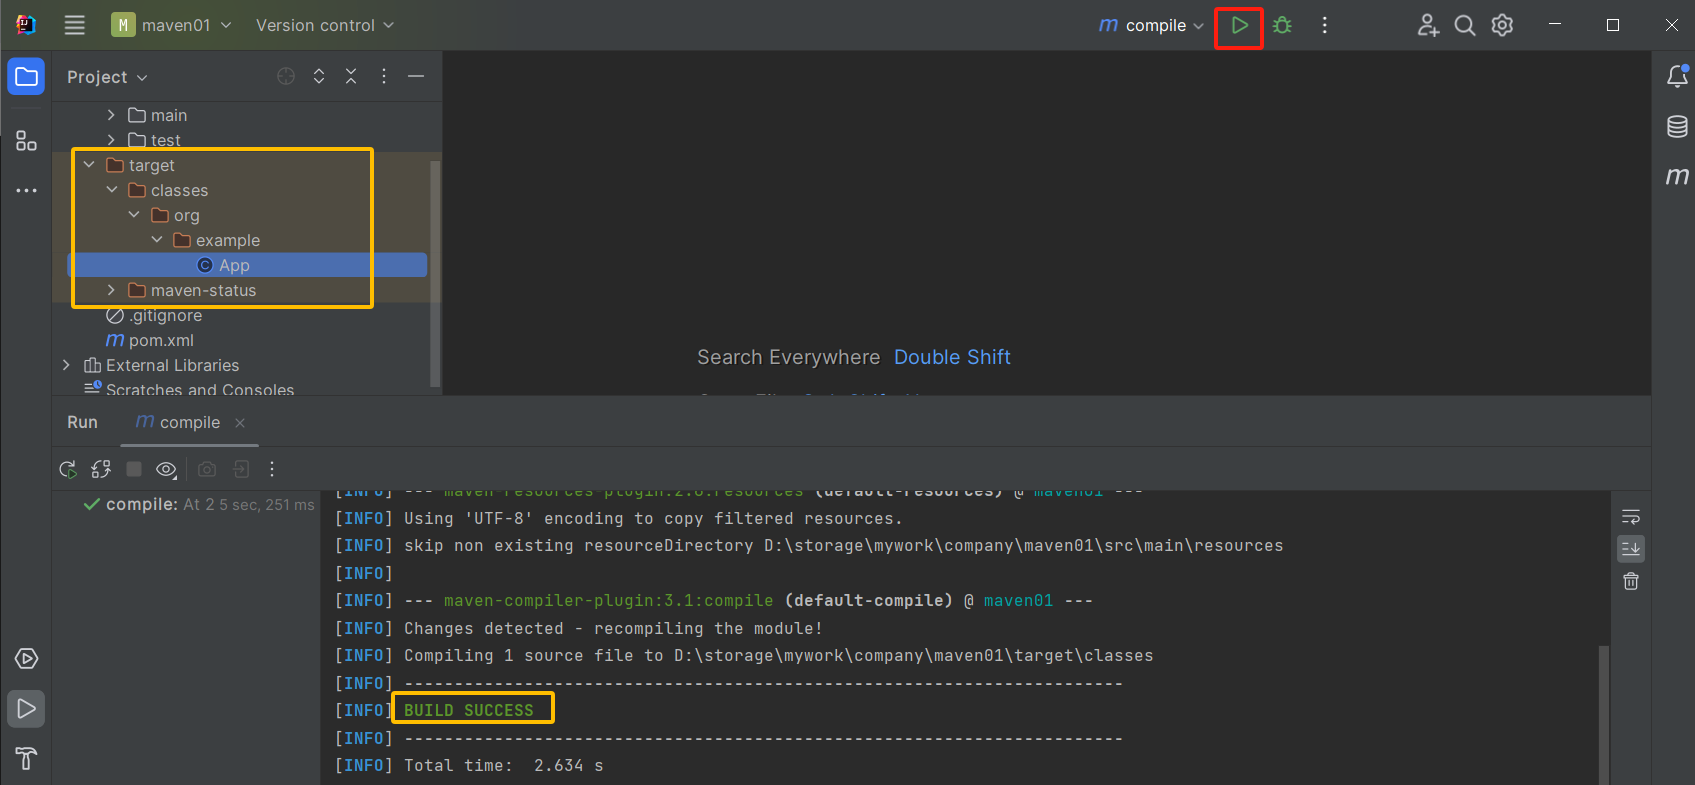Toggle scroll to end of console
1695x785 pixels.
[1631, 549]
